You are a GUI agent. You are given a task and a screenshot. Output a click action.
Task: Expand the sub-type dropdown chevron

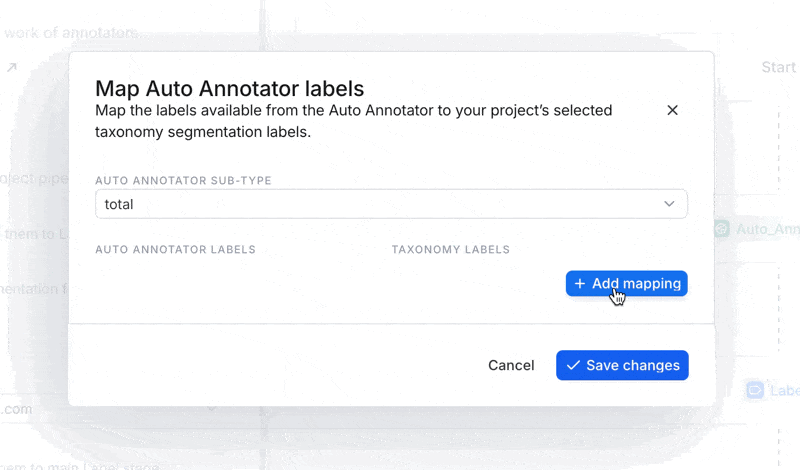point(669,204)
